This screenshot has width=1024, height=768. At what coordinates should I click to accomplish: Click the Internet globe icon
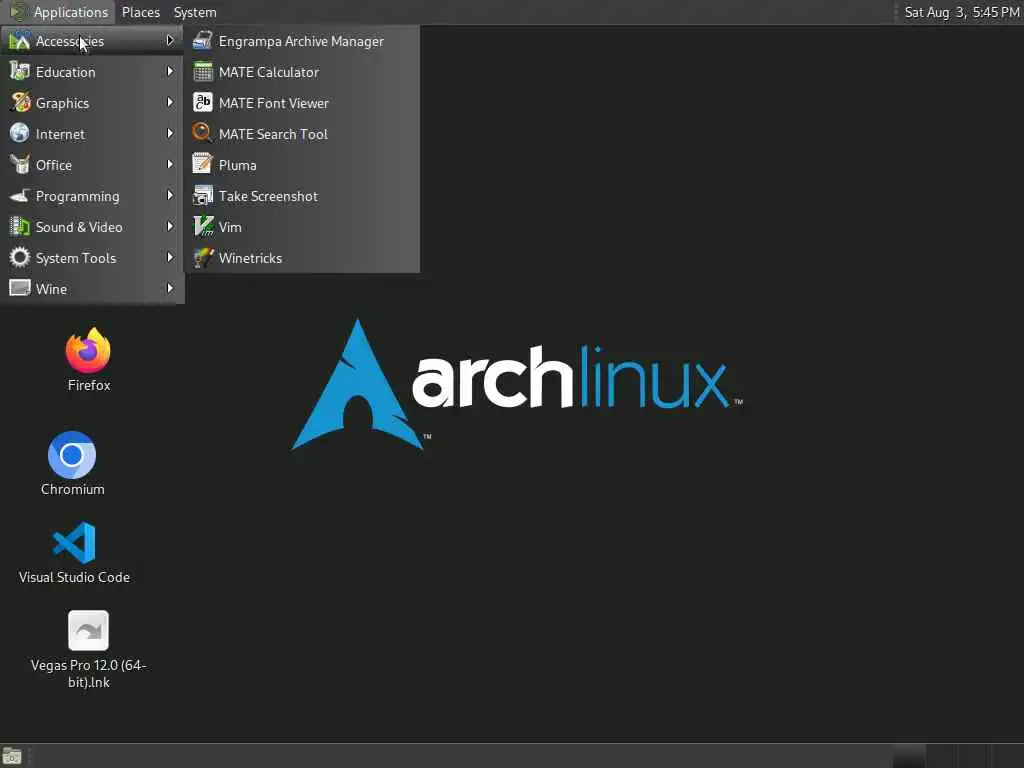(x=20, y=133)
